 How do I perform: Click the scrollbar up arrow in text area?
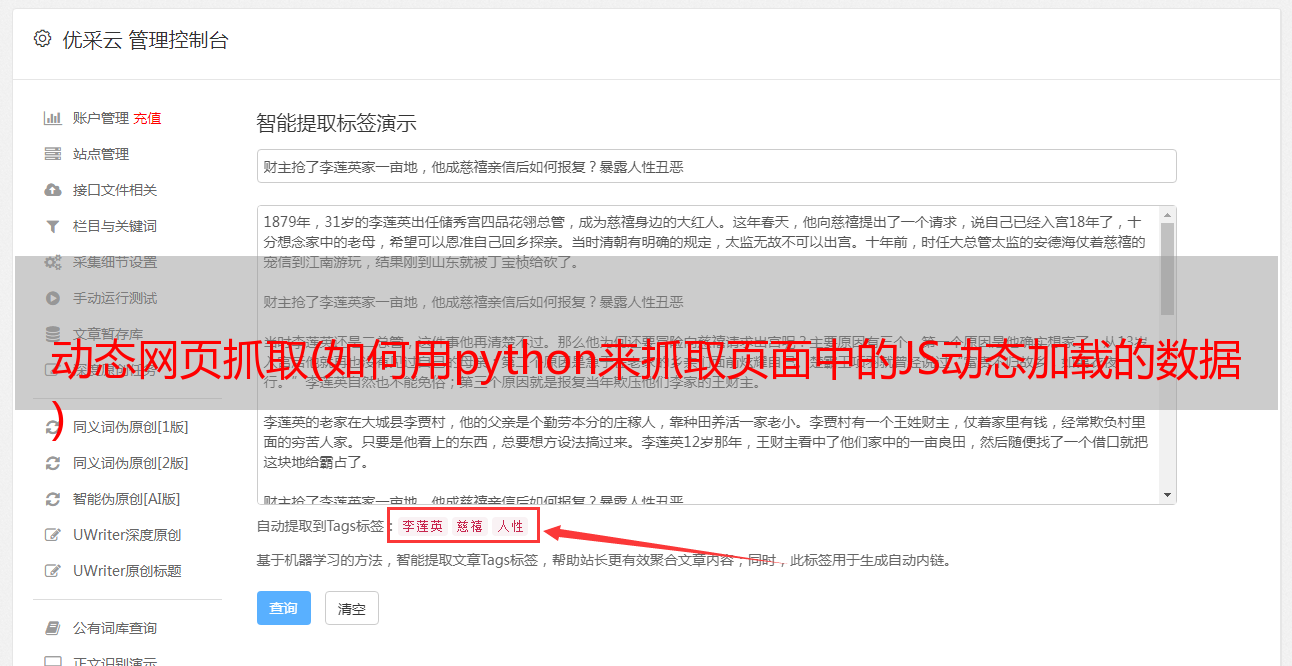(x=1167, y=215)
